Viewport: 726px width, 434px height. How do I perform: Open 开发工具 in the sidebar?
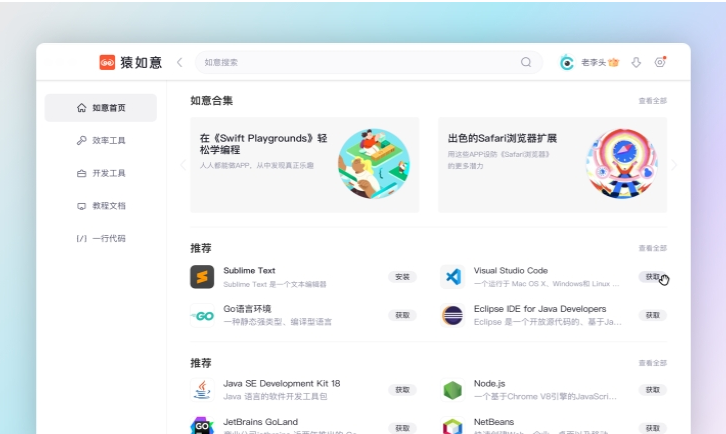point(100,173)
